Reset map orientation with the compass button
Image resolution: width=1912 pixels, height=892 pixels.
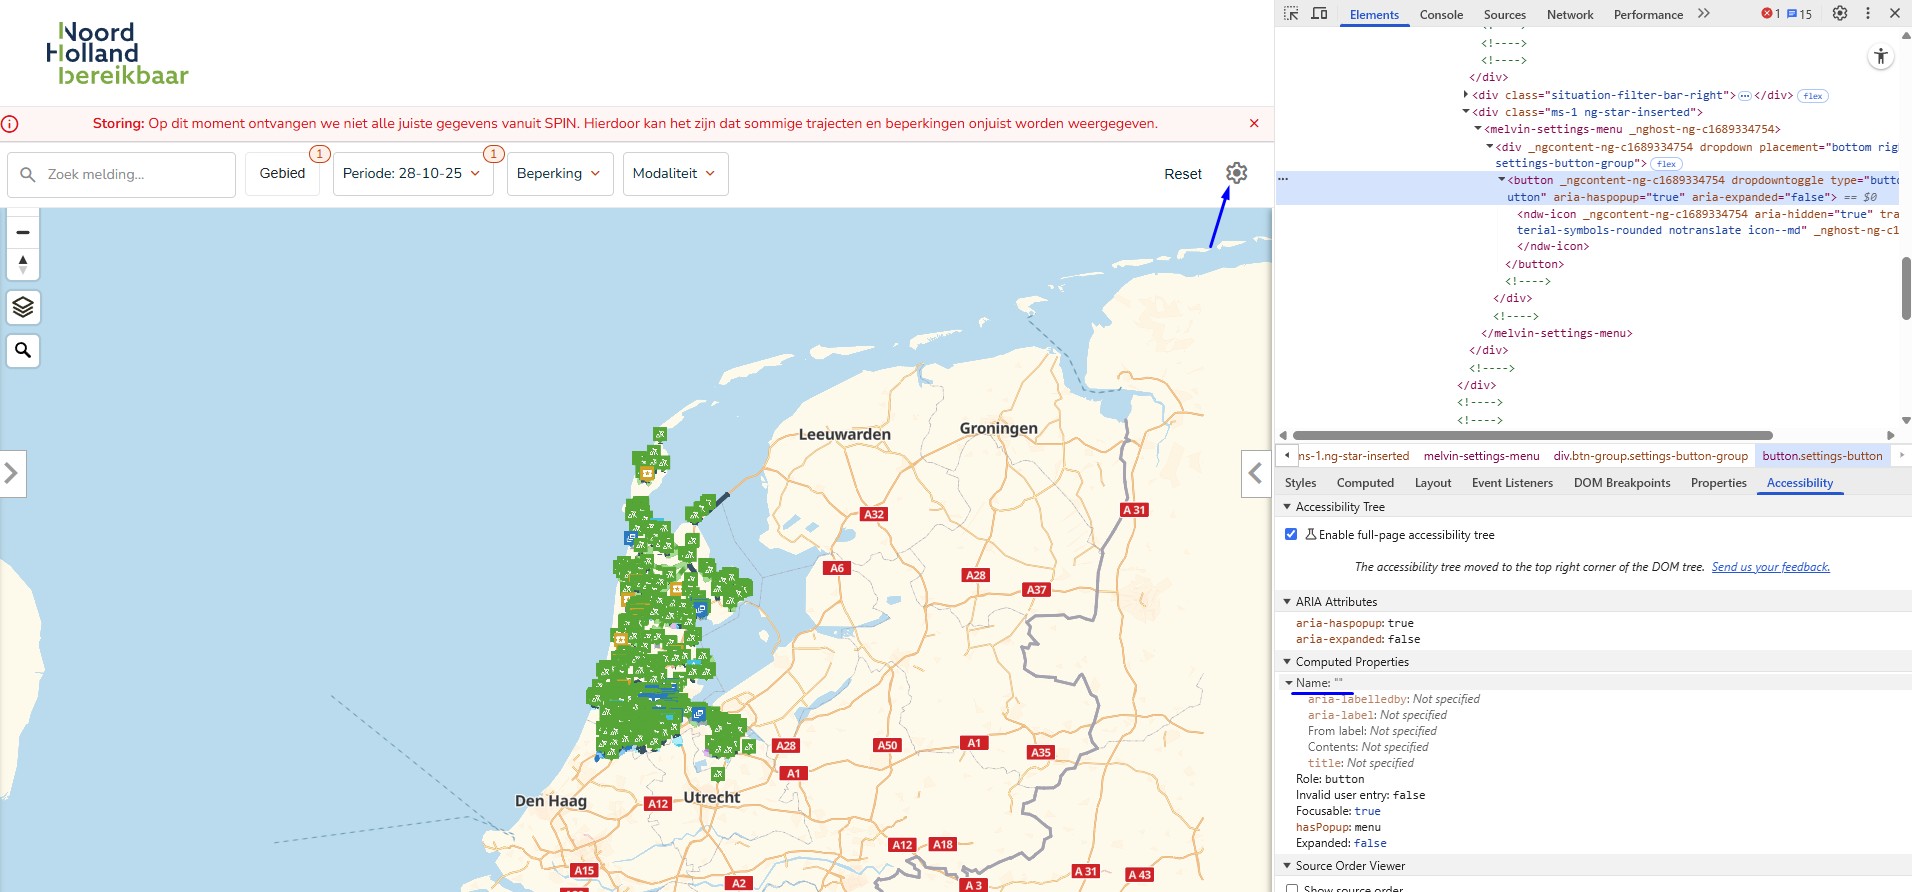pyautogui.click(x=23, y=265)
